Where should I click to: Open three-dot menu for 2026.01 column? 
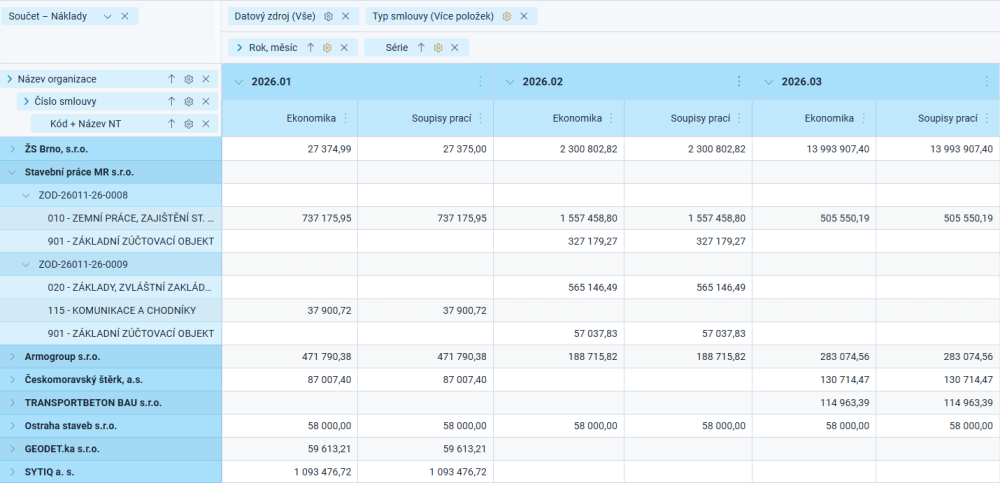pos(481,82)
